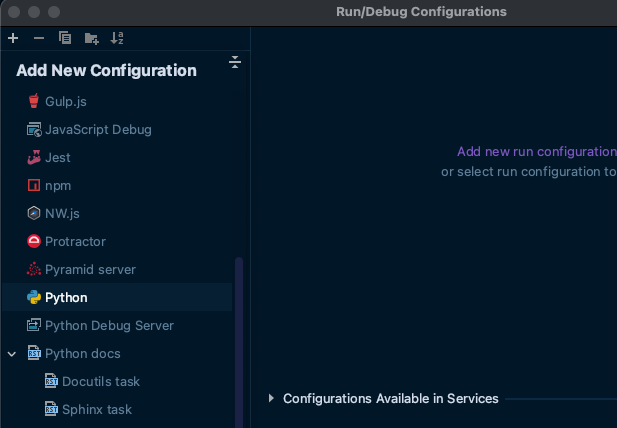The image size is (617, 428).
Task: Click the Configurations Available in Services label
Action: tap(391, 398)
